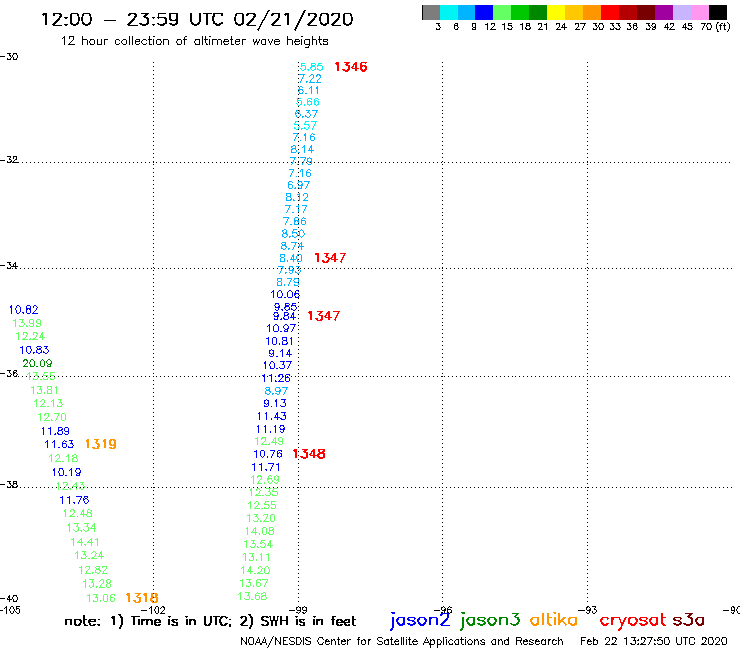Click the pink swatch in the color scale
The width and height of the screenshot is (740, 650).
point(700,12)
